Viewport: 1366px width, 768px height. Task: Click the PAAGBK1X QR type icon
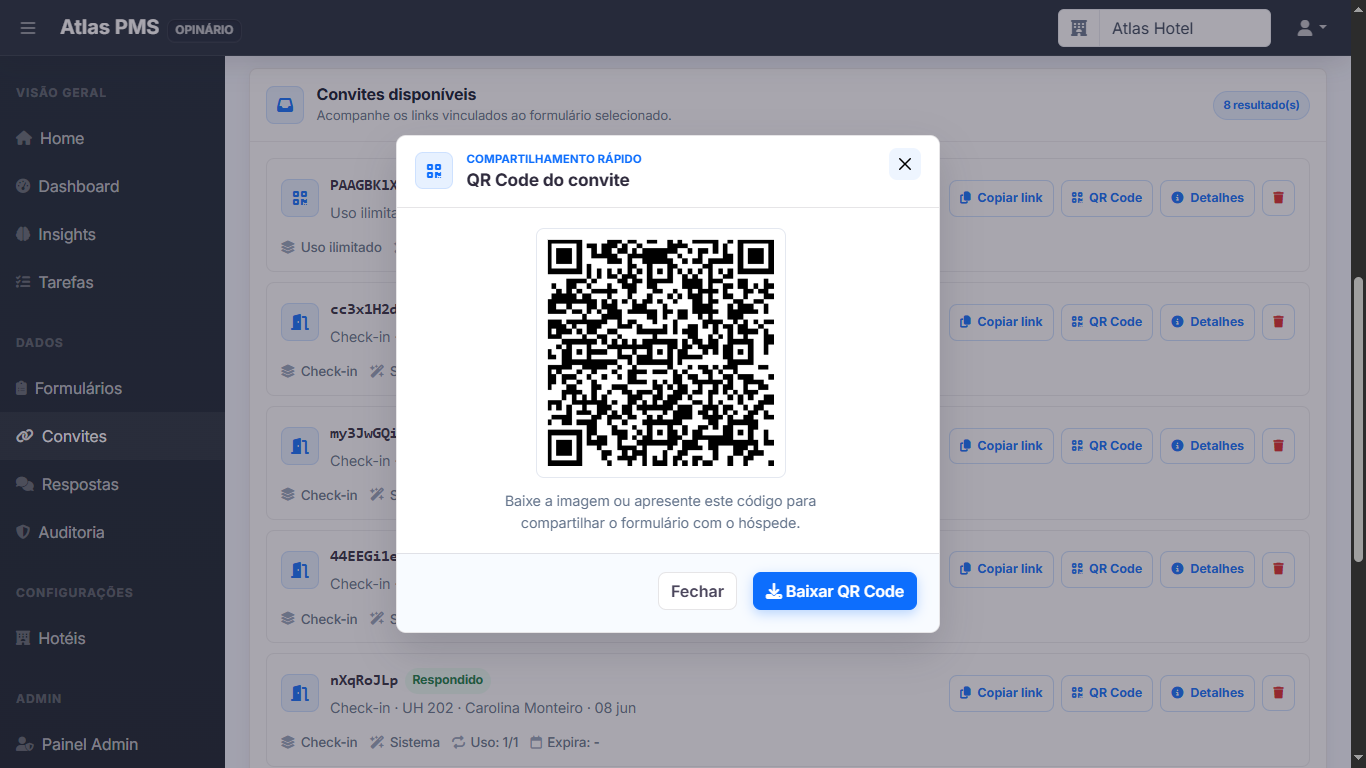300,198
